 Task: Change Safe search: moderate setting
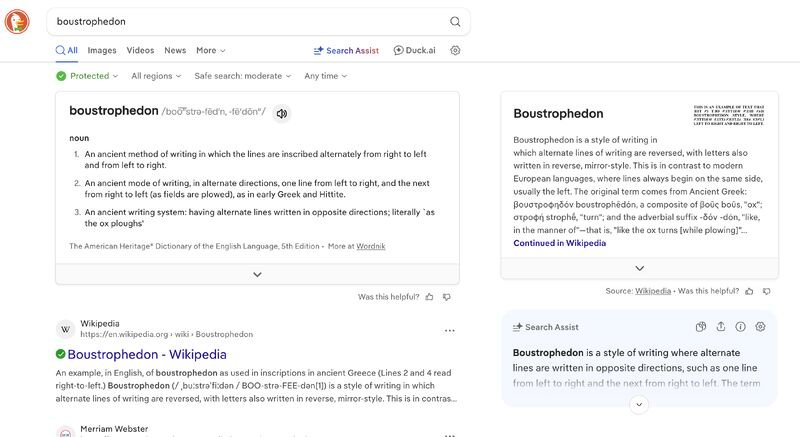pyautogui.click(x=242, y=76)
